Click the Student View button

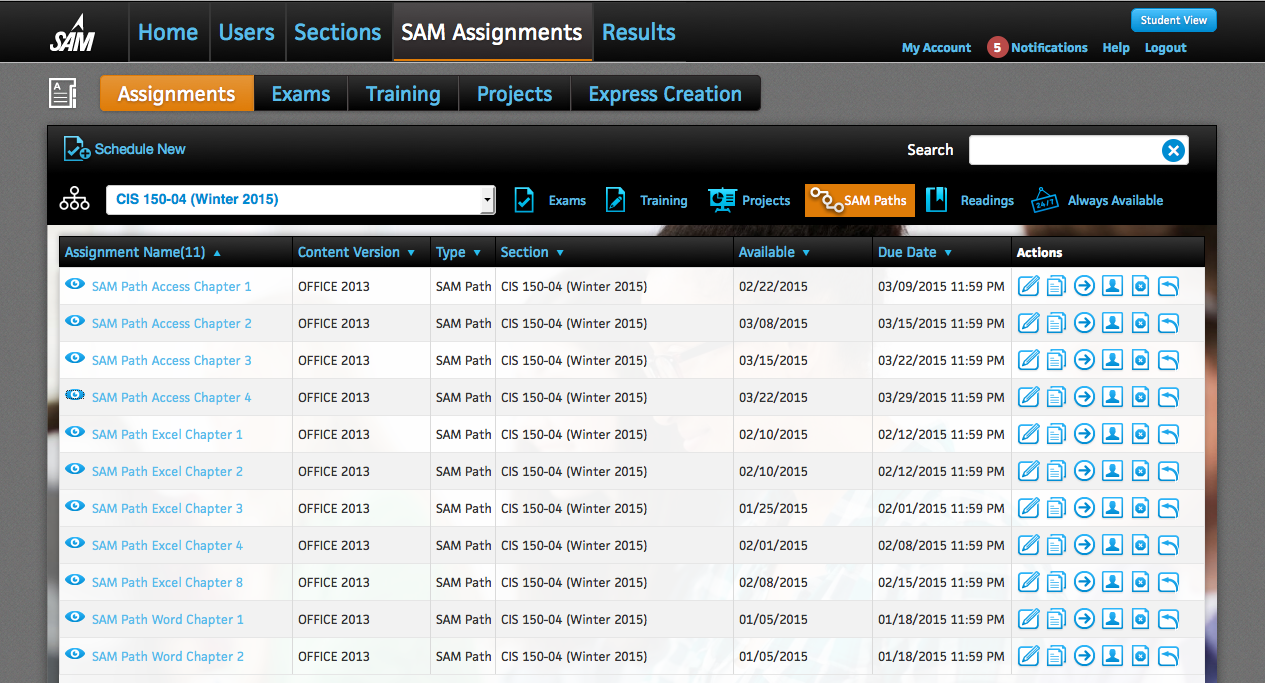(x=1174, y=20)
